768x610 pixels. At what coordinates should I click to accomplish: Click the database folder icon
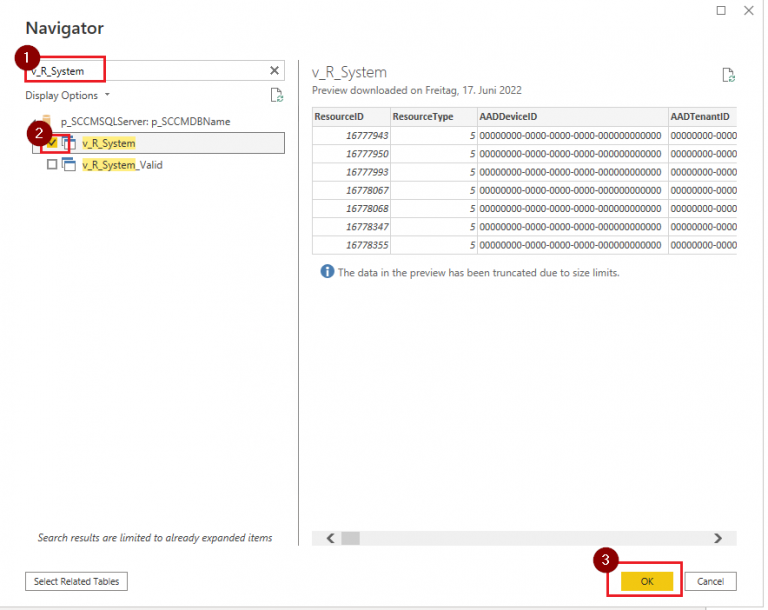point(47,121)
